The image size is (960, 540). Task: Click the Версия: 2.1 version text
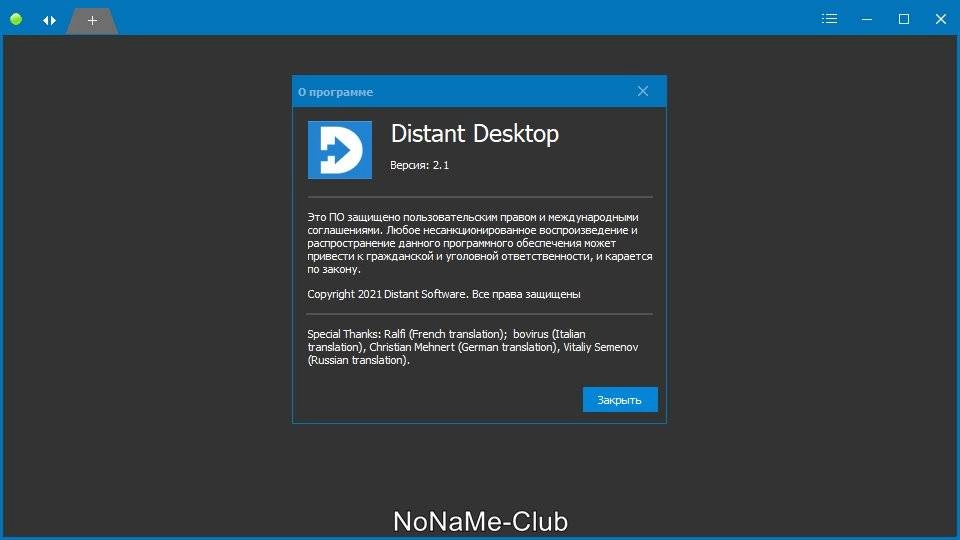tap(419, 165)
